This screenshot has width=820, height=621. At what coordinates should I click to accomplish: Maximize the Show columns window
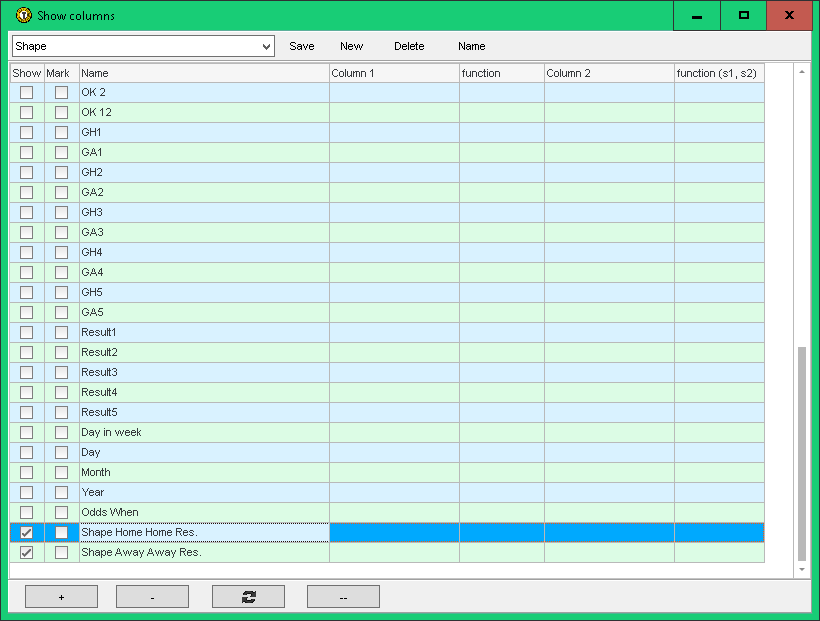[743, 16]
